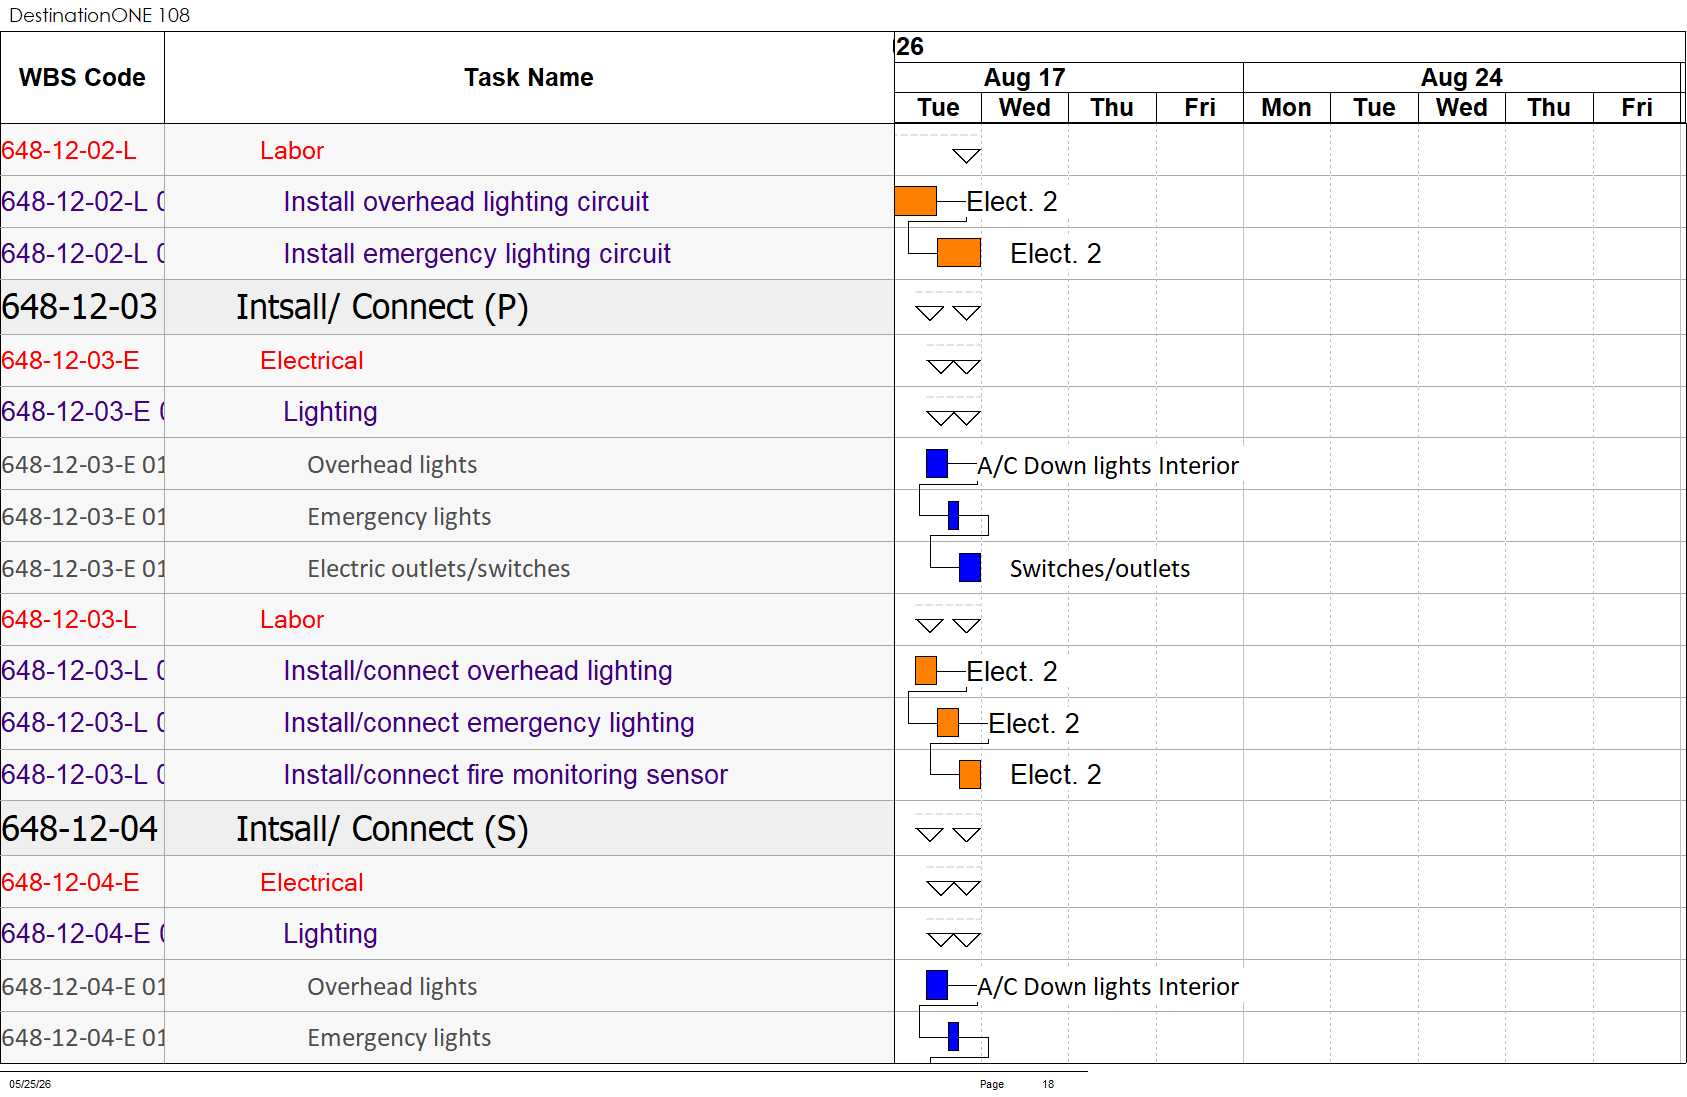Select the Mon day column header

tap(1286, 108)
